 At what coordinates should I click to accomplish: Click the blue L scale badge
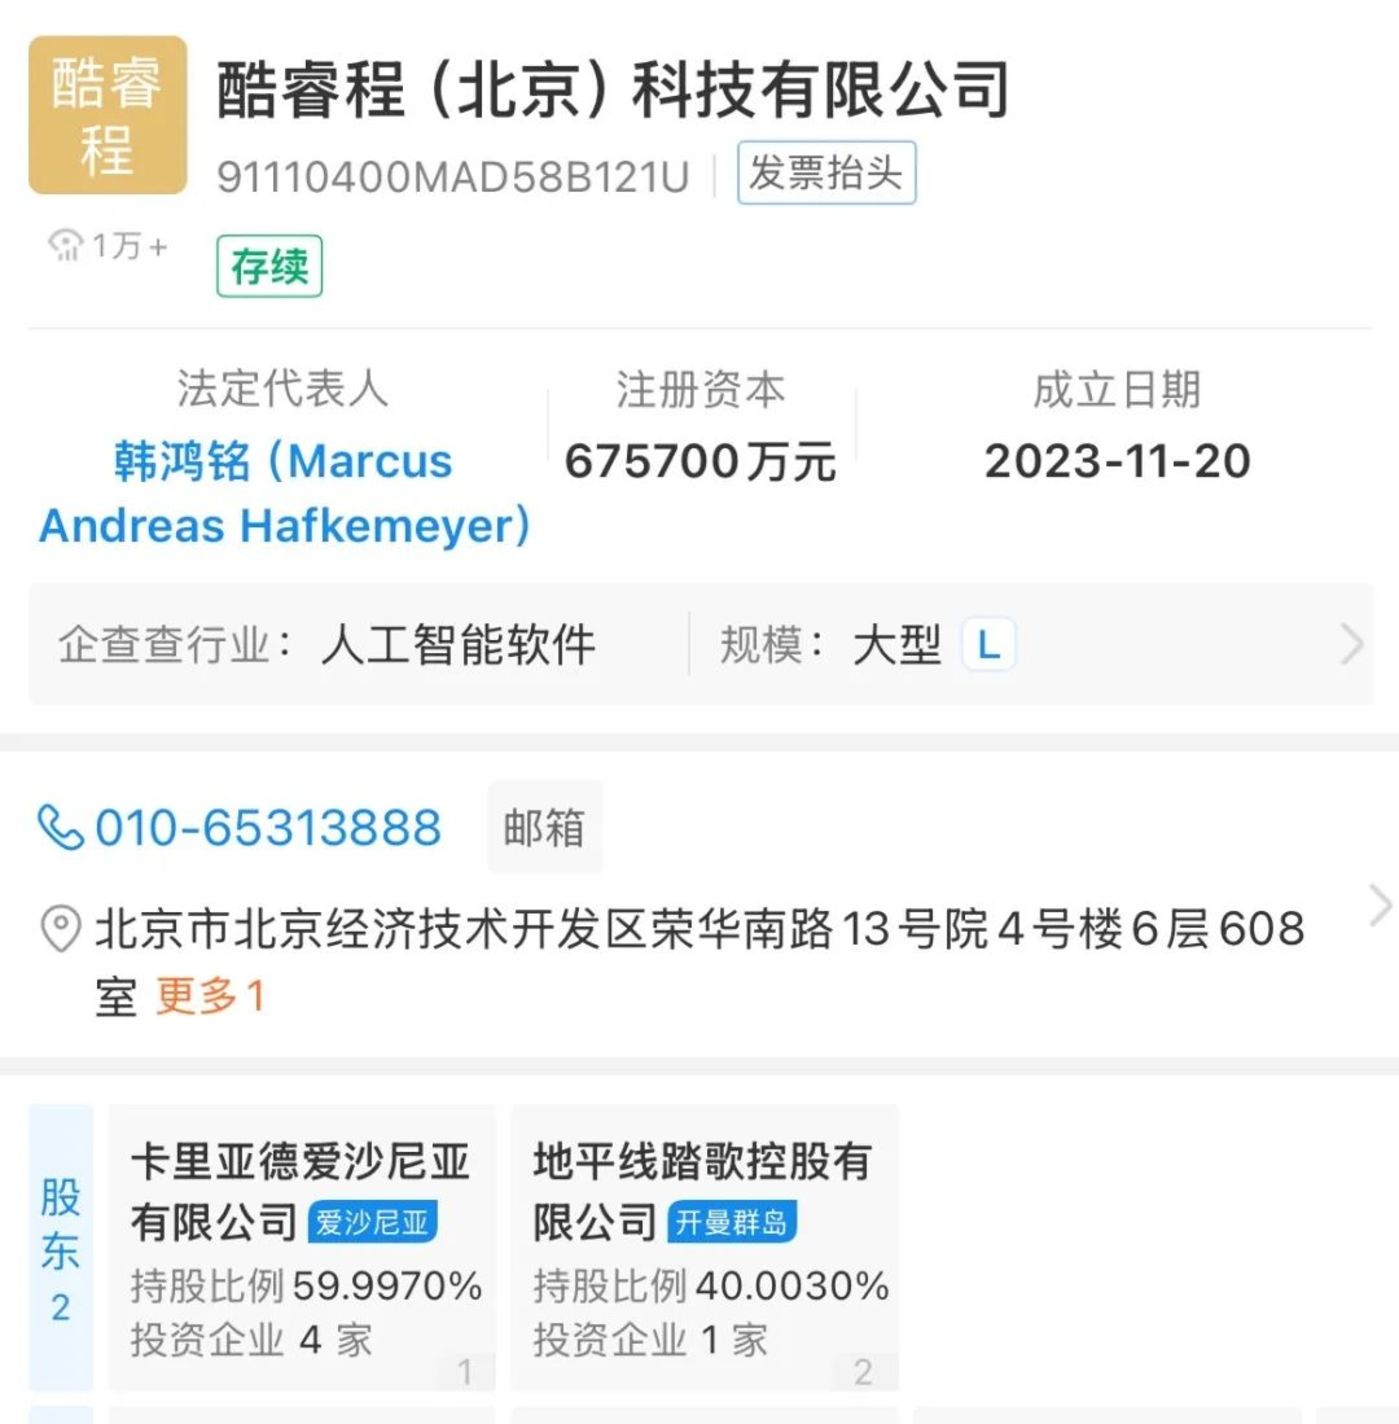coord(988,645)
